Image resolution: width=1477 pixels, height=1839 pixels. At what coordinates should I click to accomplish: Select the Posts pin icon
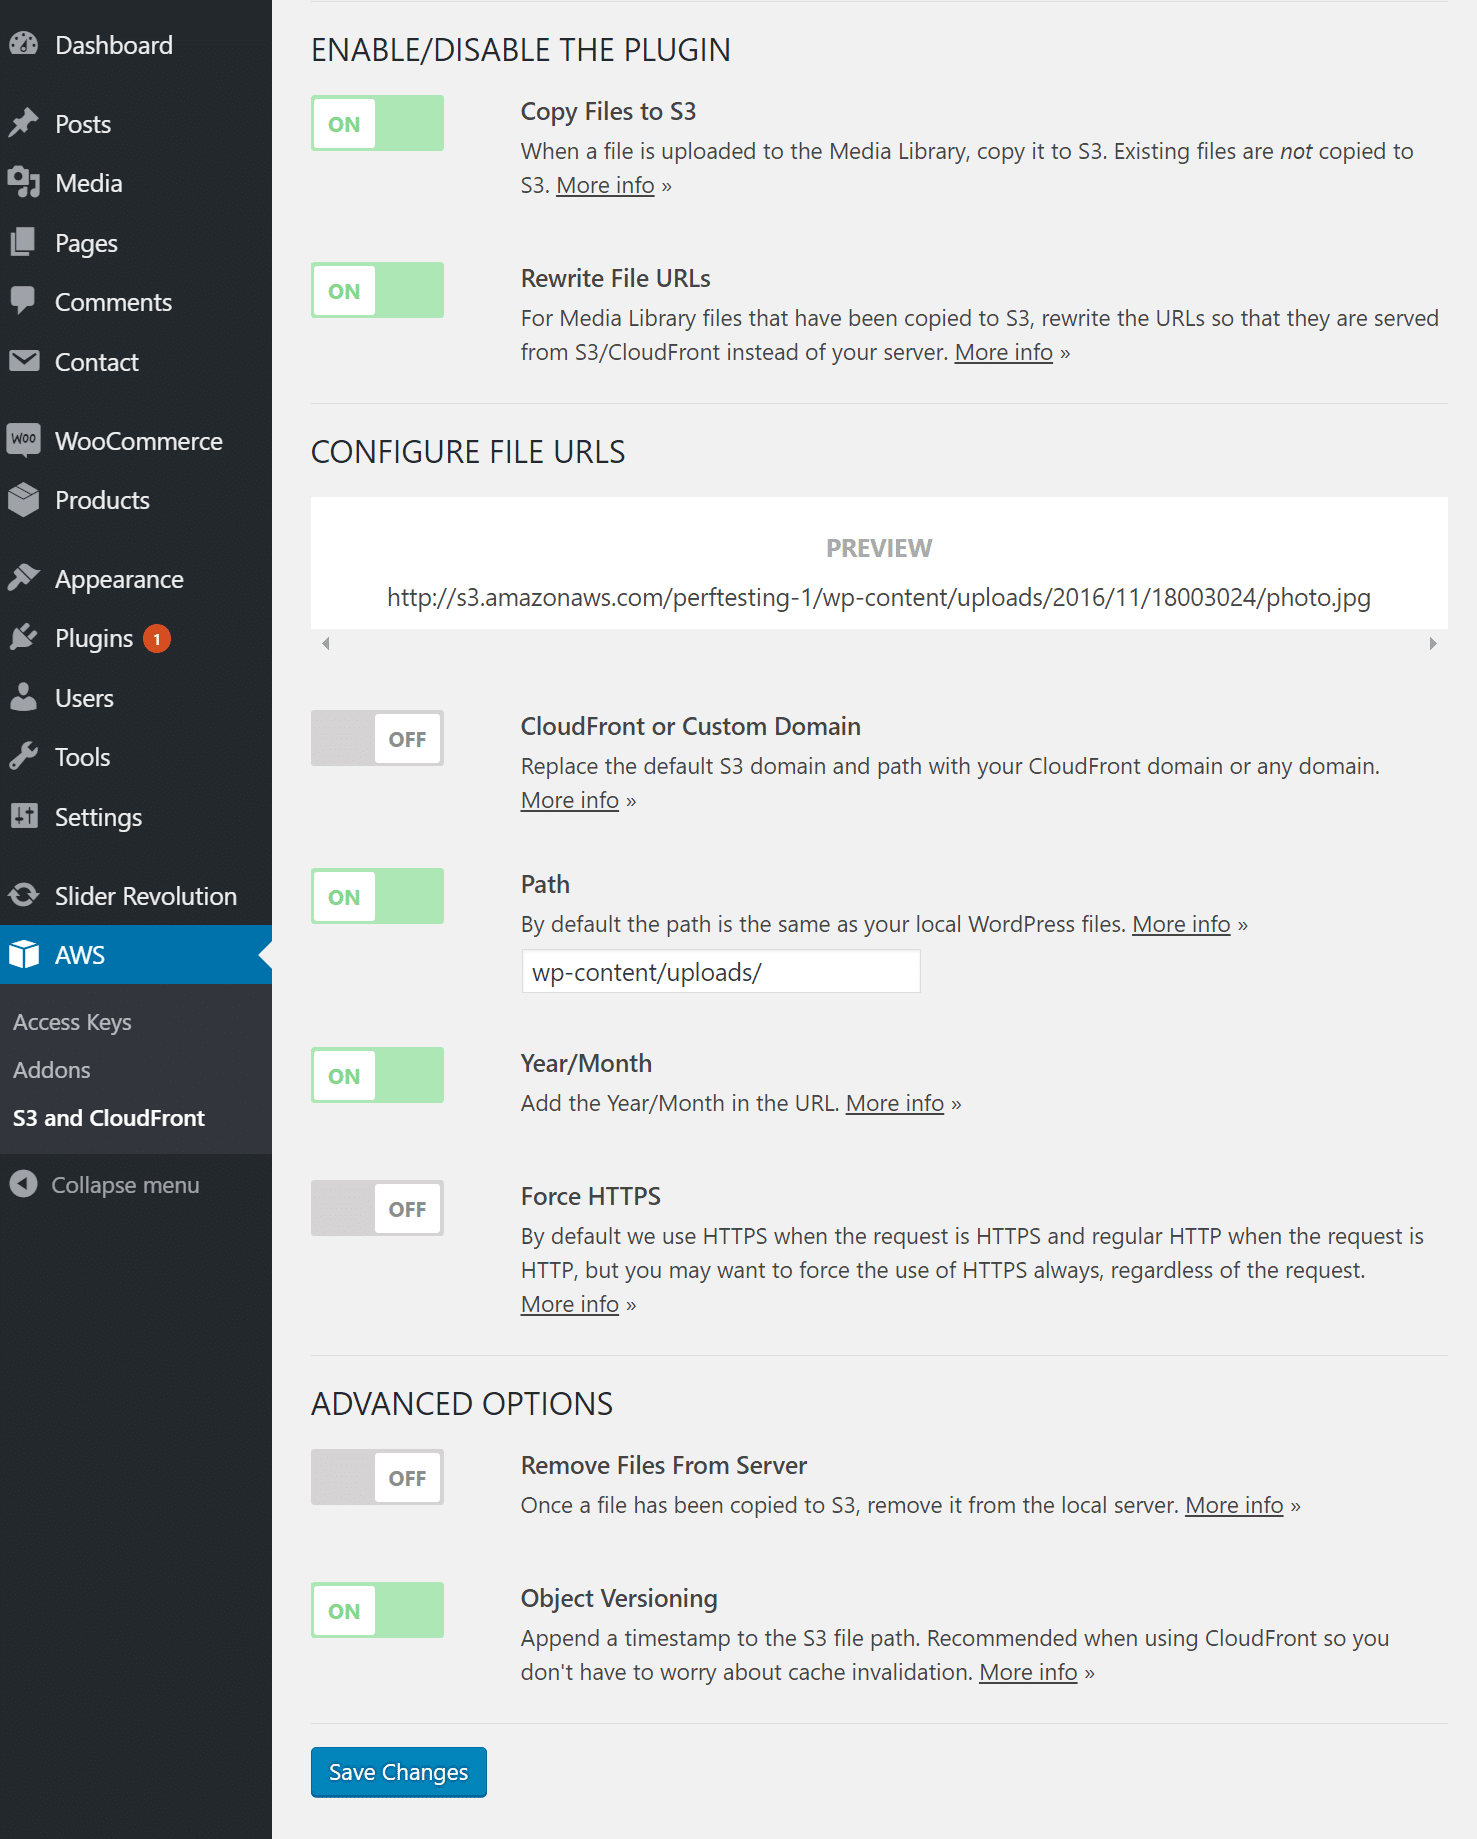coord(26,122)
